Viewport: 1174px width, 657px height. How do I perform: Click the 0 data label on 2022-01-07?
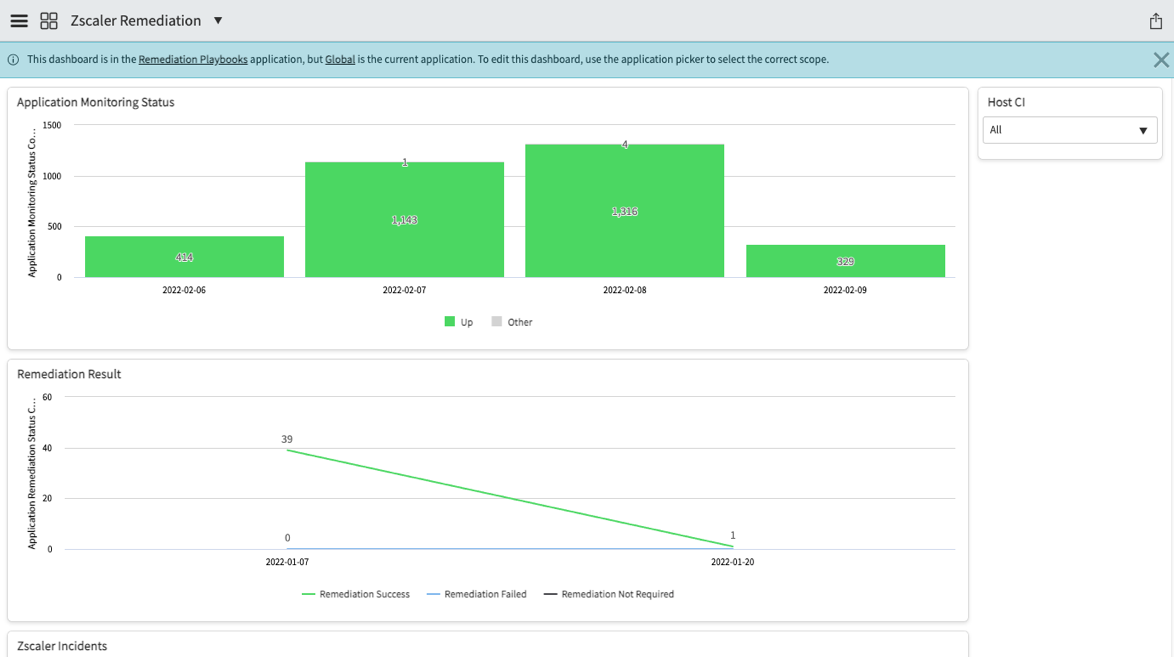[288, 537]
